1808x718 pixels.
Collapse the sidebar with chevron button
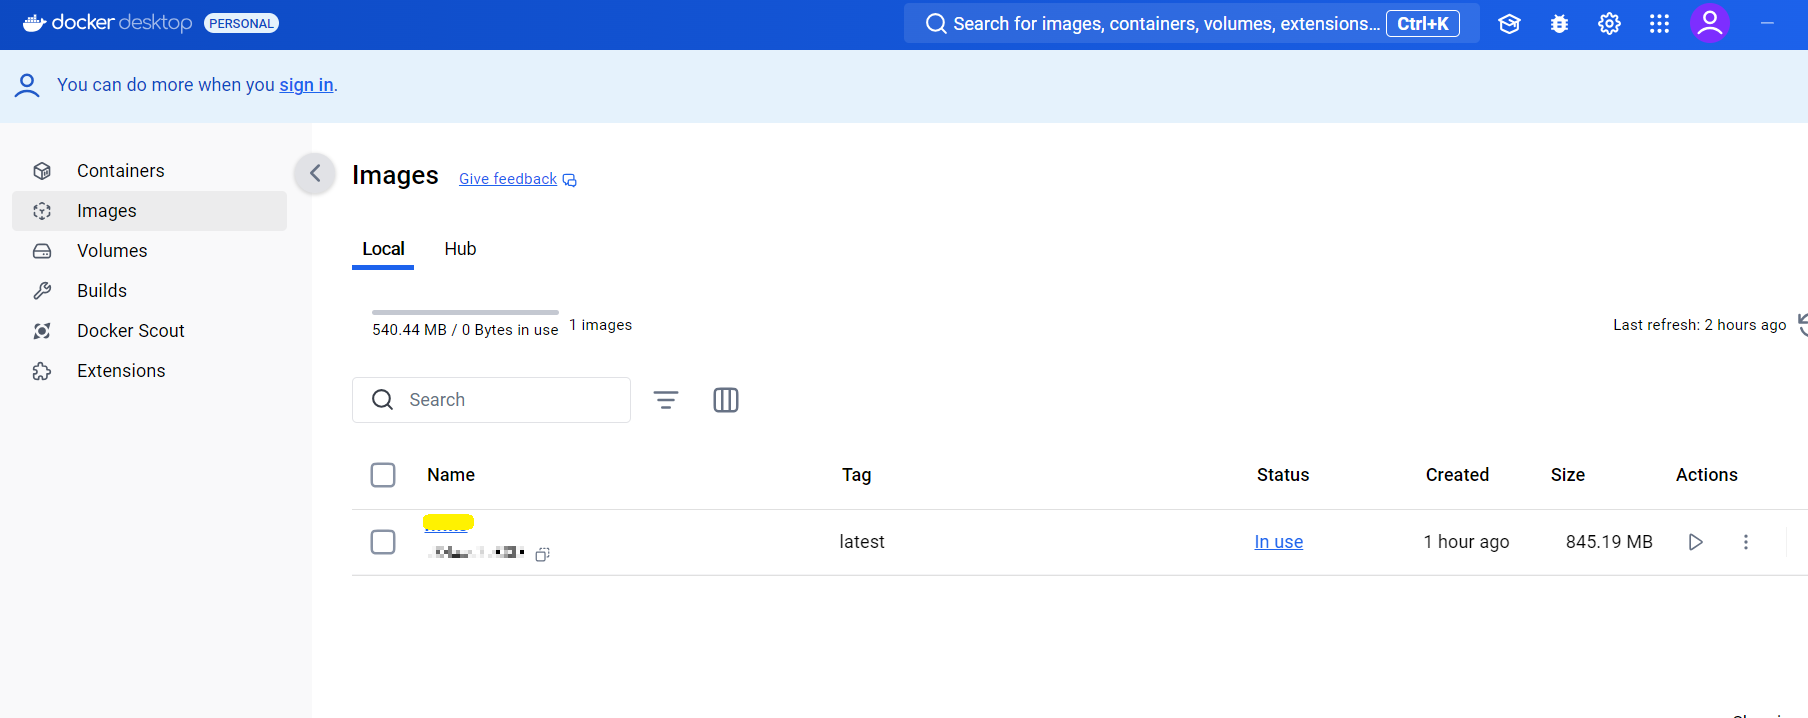(315, 173)
